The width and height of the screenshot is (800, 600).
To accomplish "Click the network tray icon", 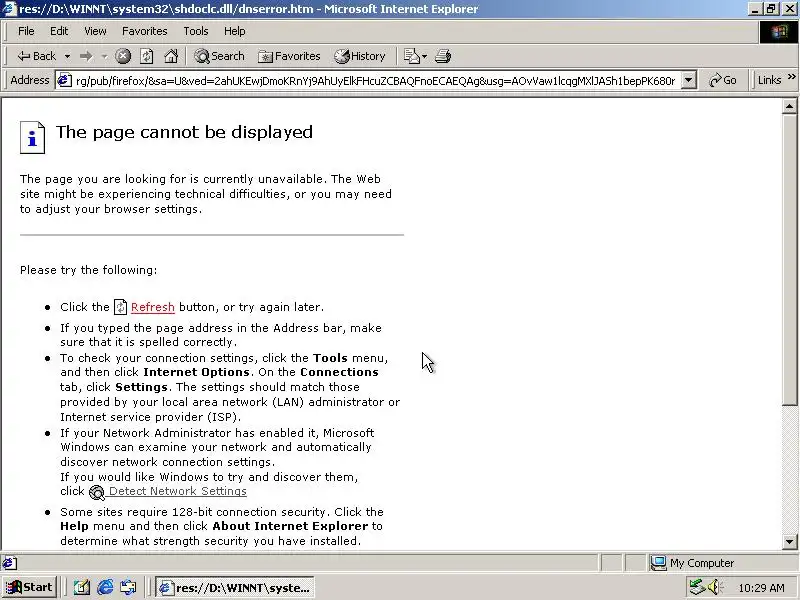I will pos(696,587).
